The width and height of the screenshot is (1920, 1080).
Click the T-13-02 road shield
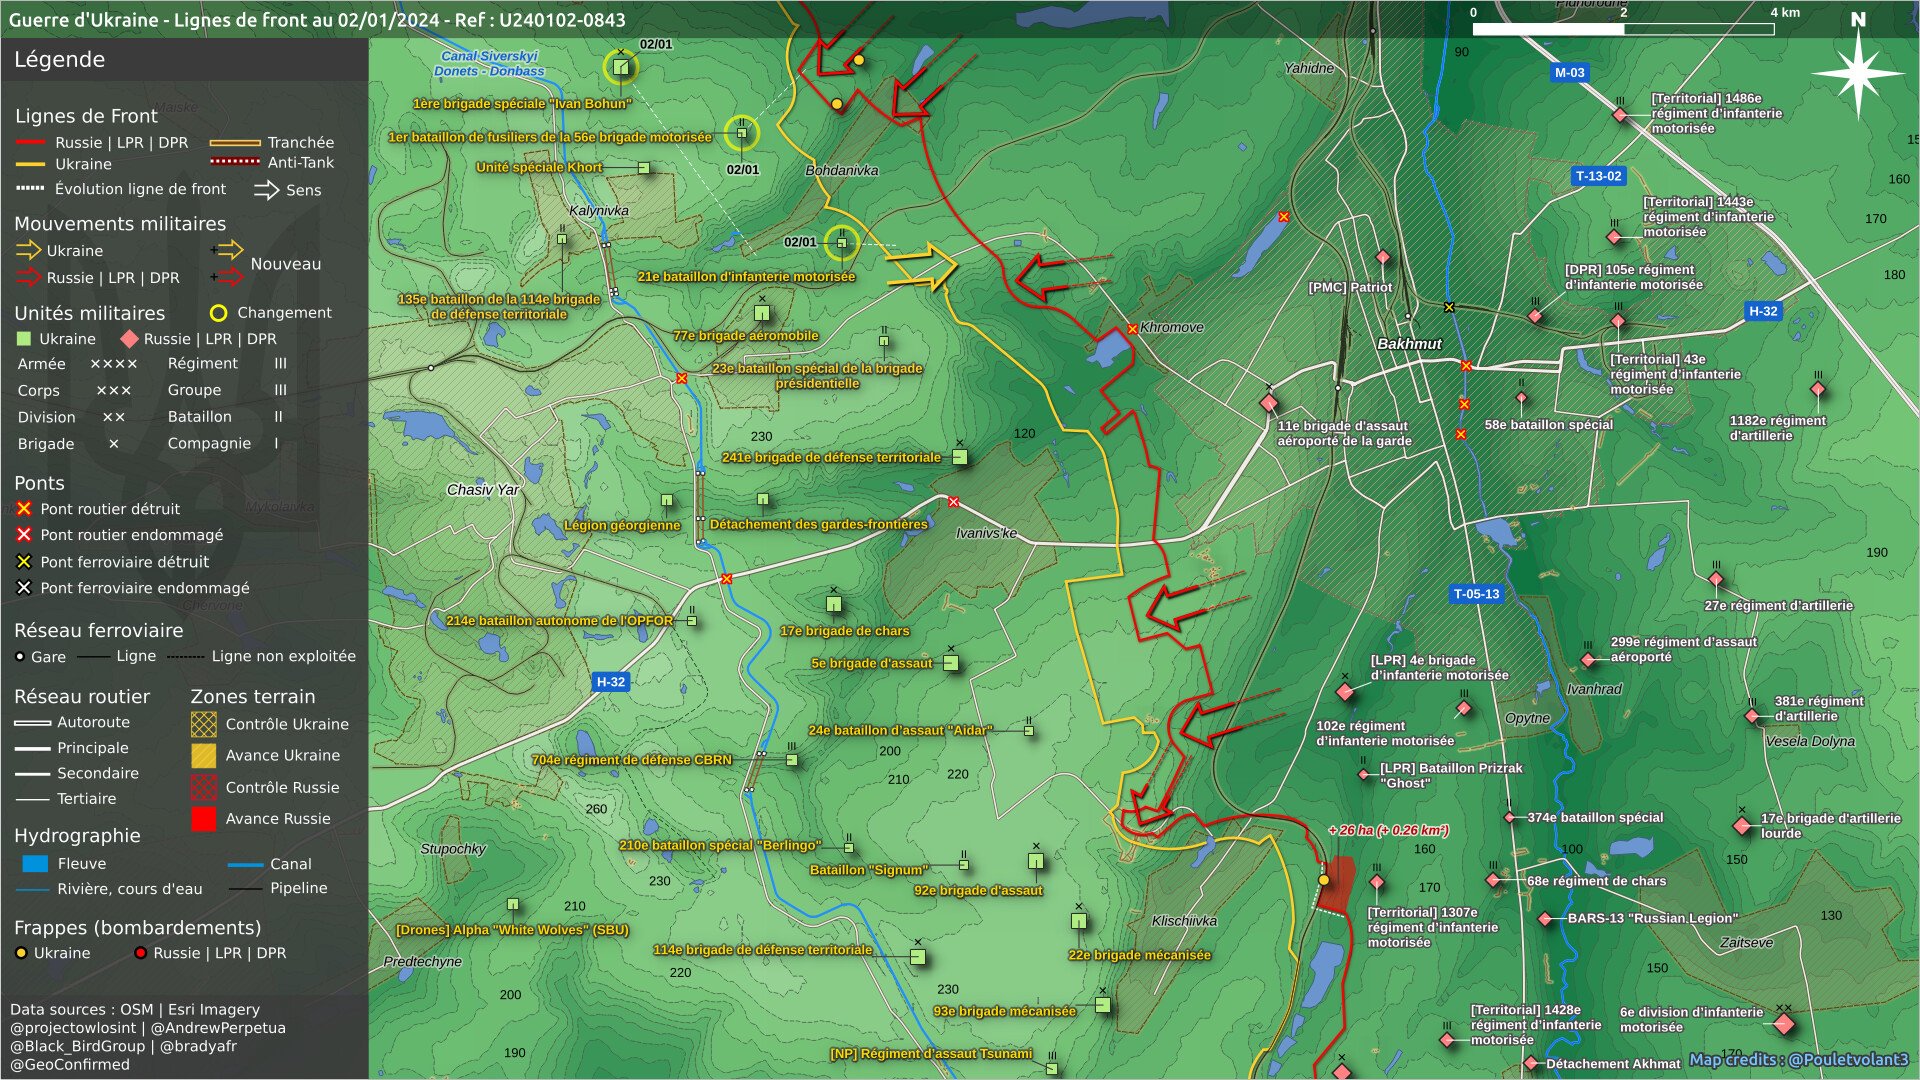pos(1598,176)
